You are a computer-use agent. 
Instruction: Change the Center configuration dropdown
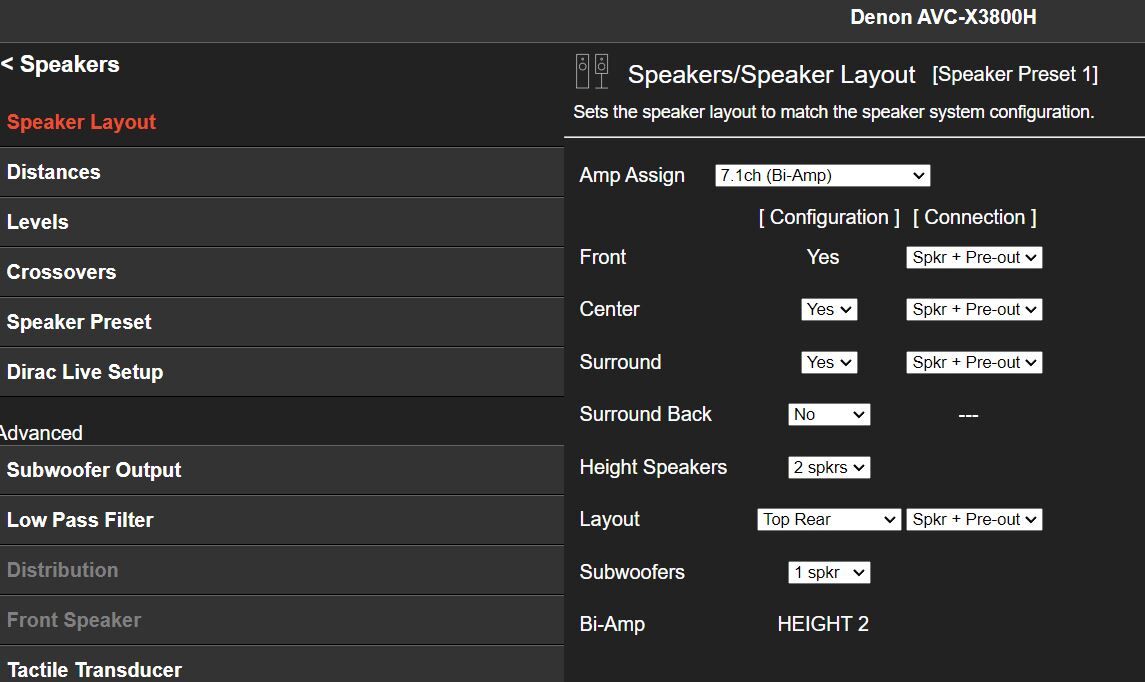(x=829, y=310)
